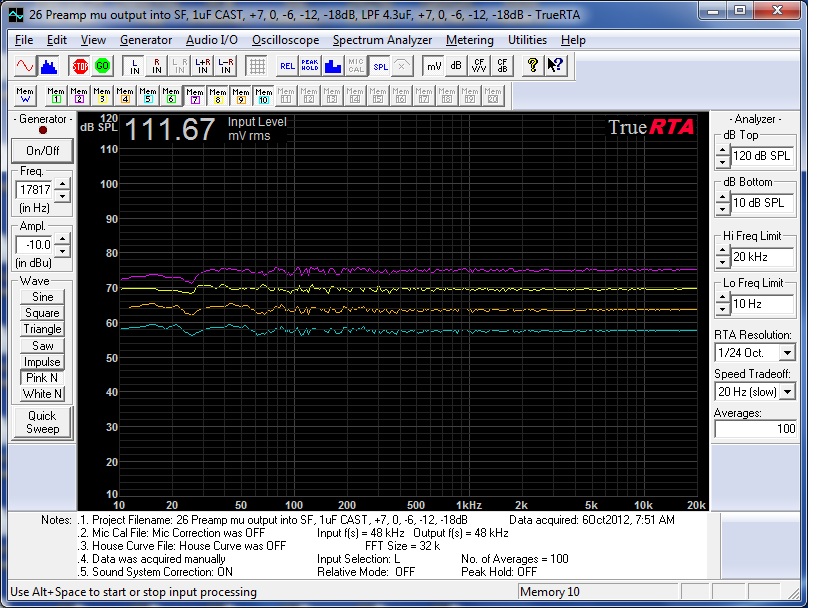Increase Hi Freq Limit with up arrow
This screenshot has width=819, height=608.
point(722,252)
